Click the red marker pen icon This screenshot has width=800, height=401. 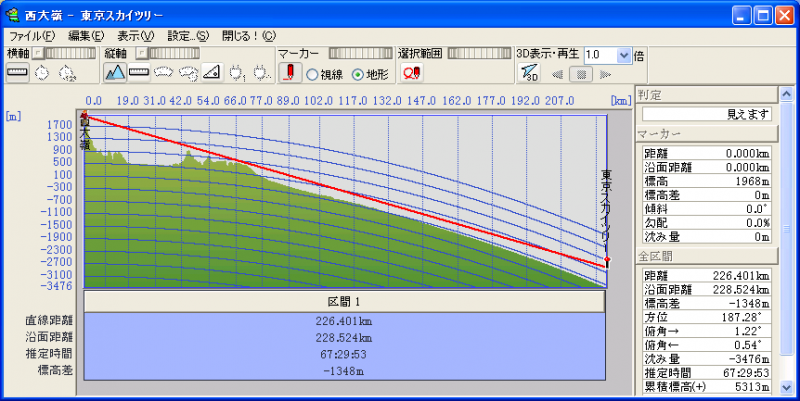coord(289,73)
